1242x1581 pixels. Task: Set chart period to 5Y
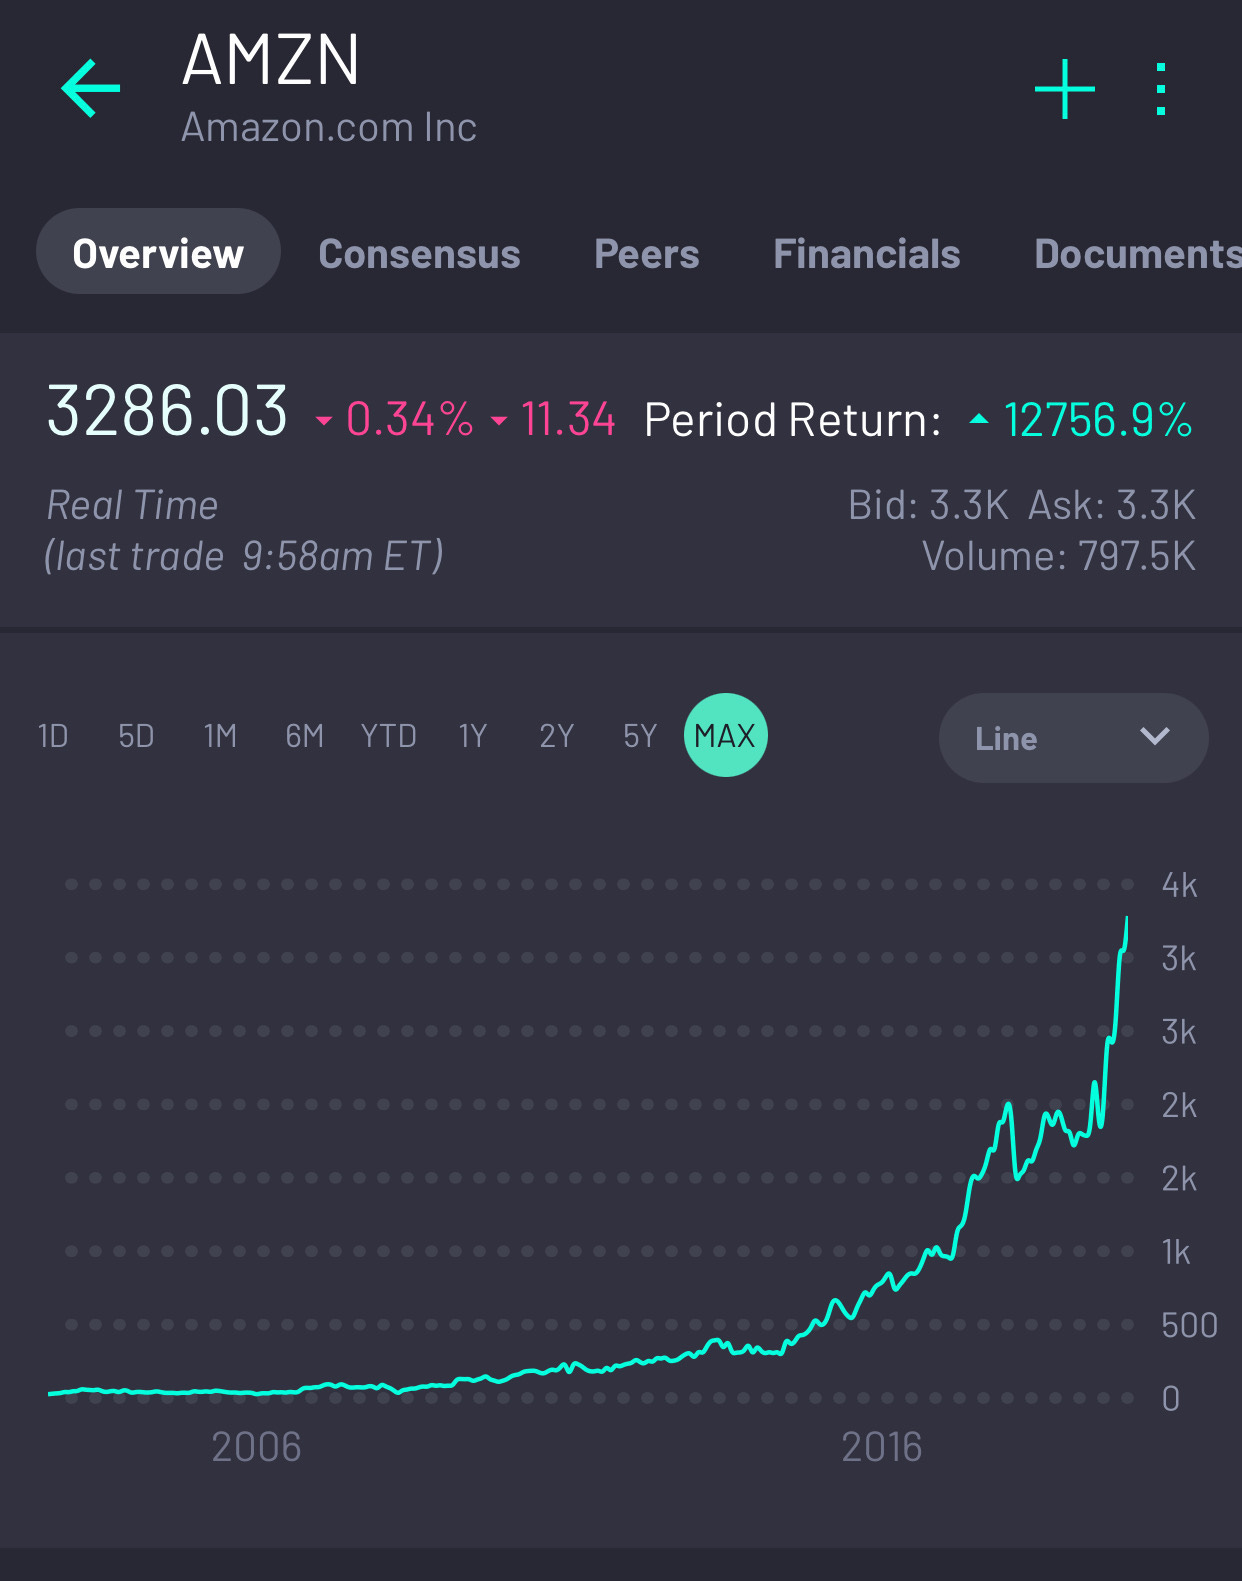pyautogui.click(x=640, y=736)
